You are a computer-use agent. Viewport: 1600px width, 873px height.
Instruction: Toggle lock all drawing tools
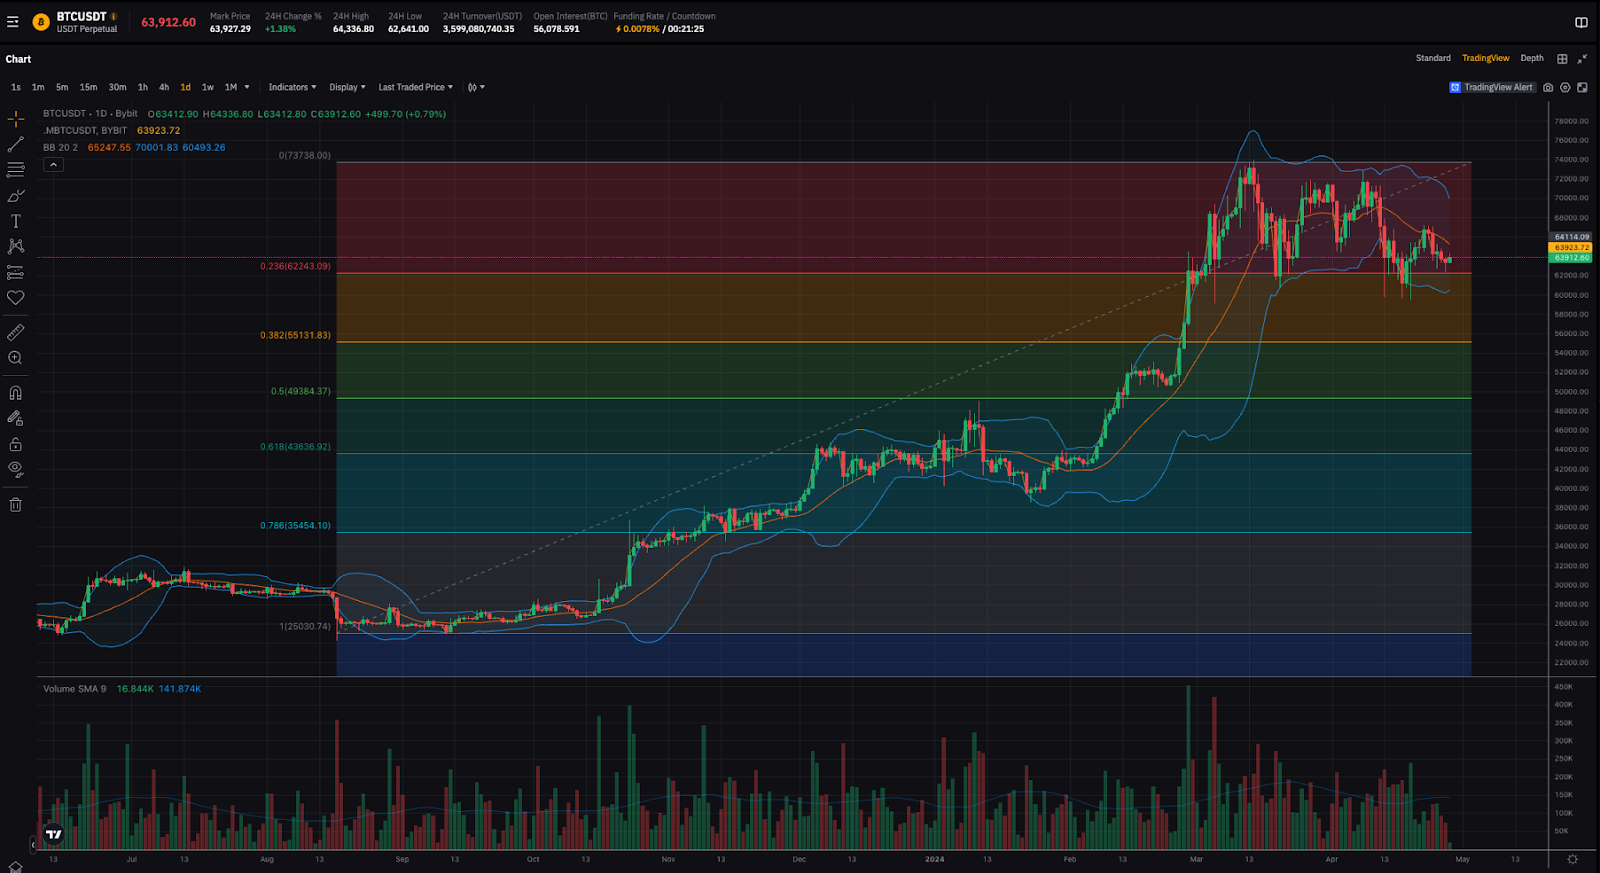pyautogui.click(x=15, y=444)
